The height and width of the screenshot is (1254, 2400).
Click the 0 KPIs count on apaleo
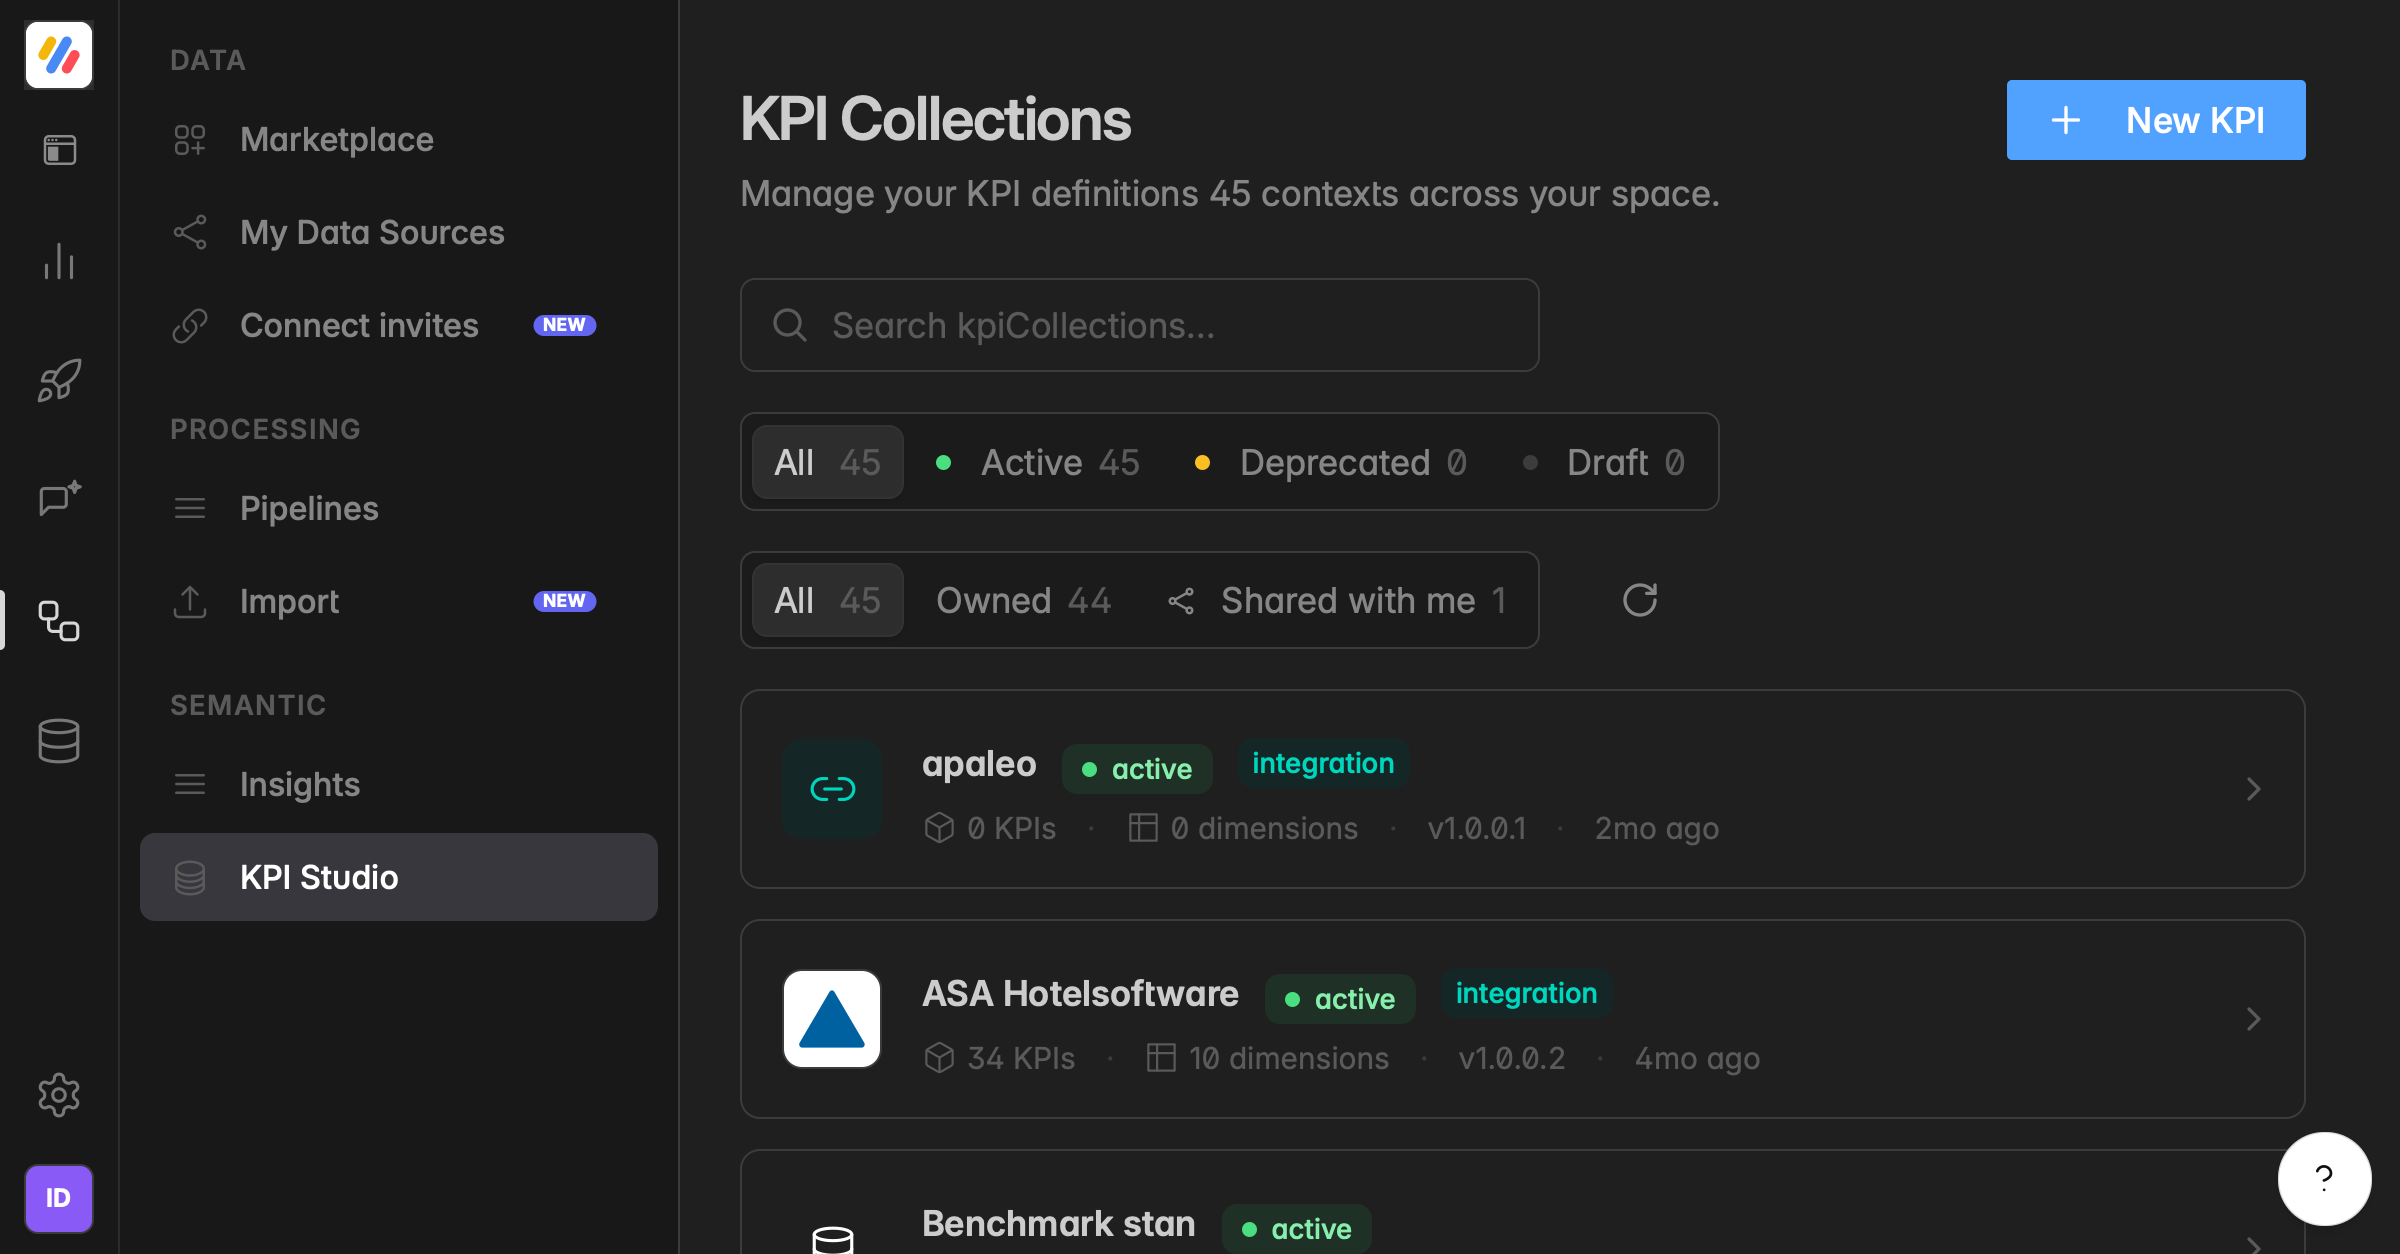[x=990, y=828]
